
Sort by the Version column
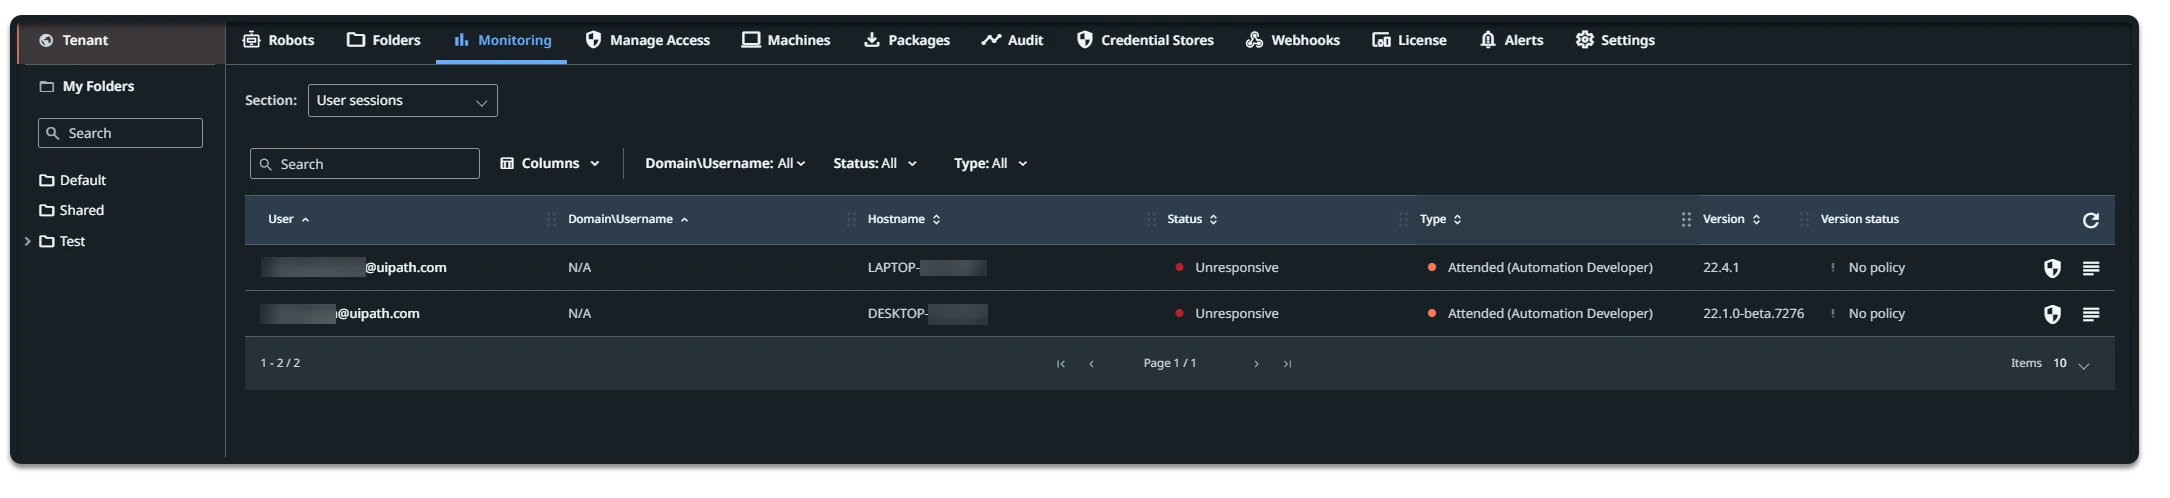[1732, 219]
